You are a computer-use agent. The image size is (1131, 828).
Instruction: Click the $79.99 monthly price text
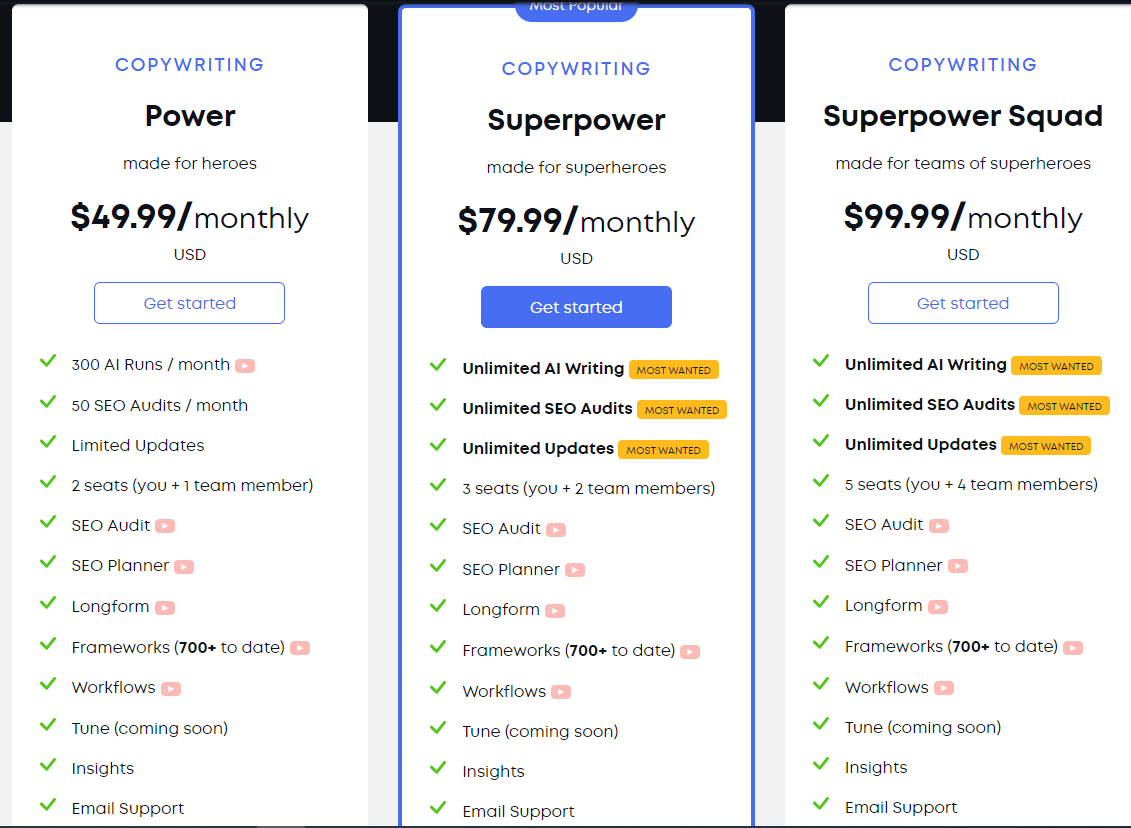click(576, 221)
